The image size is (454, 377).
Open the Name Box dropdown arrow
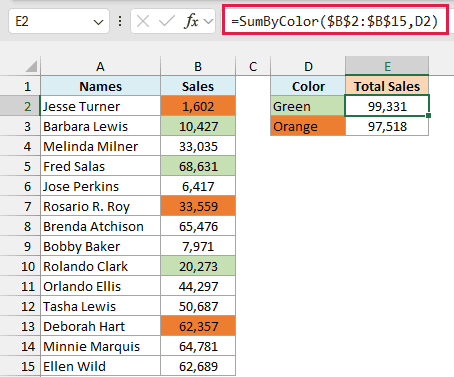click(98, 22)
